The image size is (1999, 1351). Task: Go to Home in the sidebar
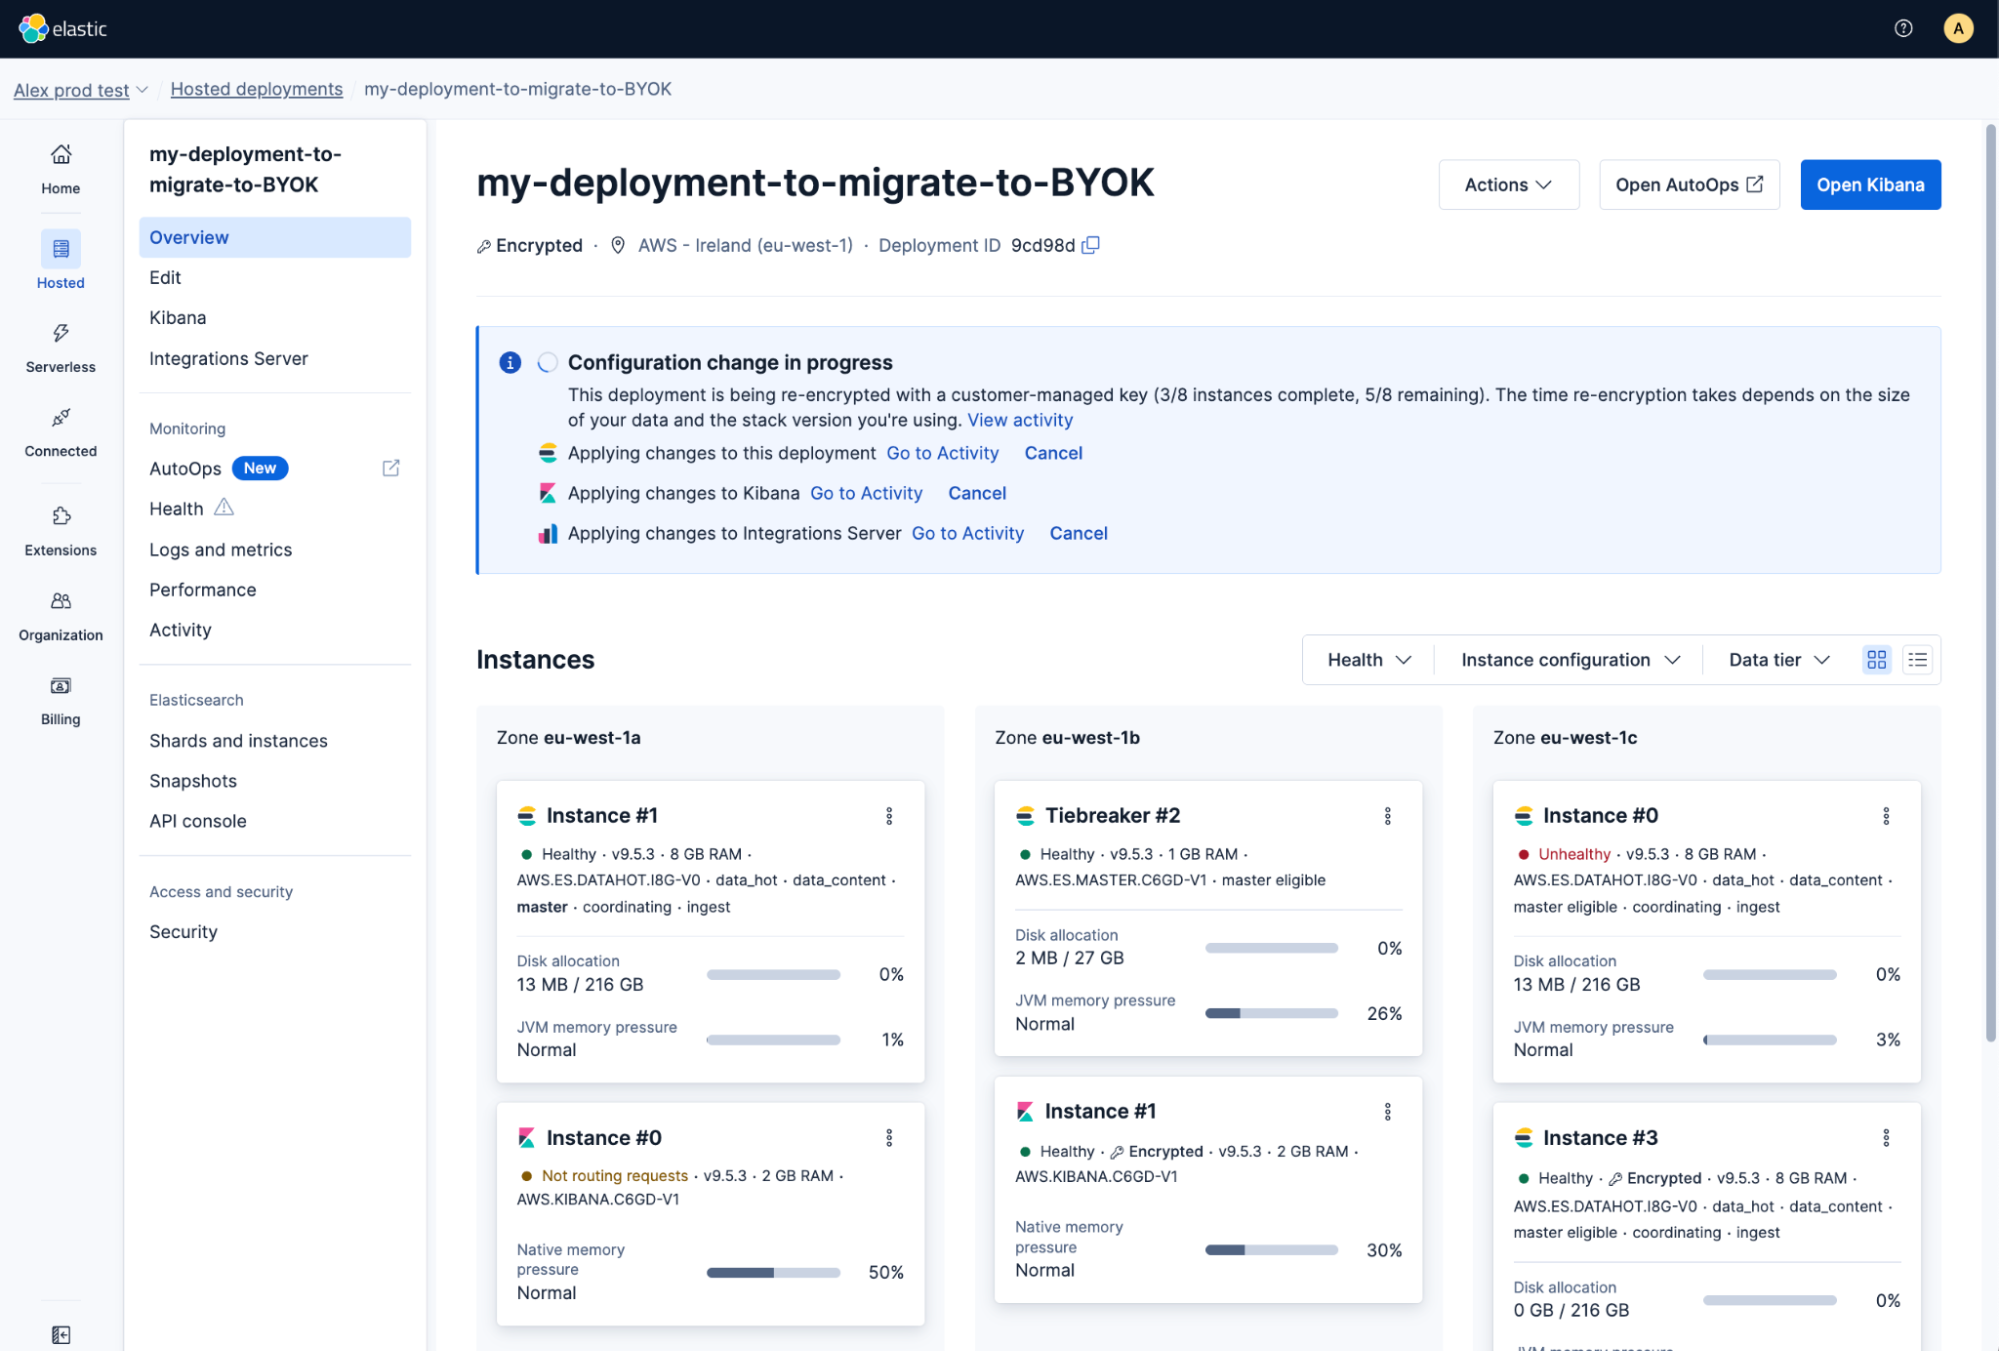tap(60, 169)
